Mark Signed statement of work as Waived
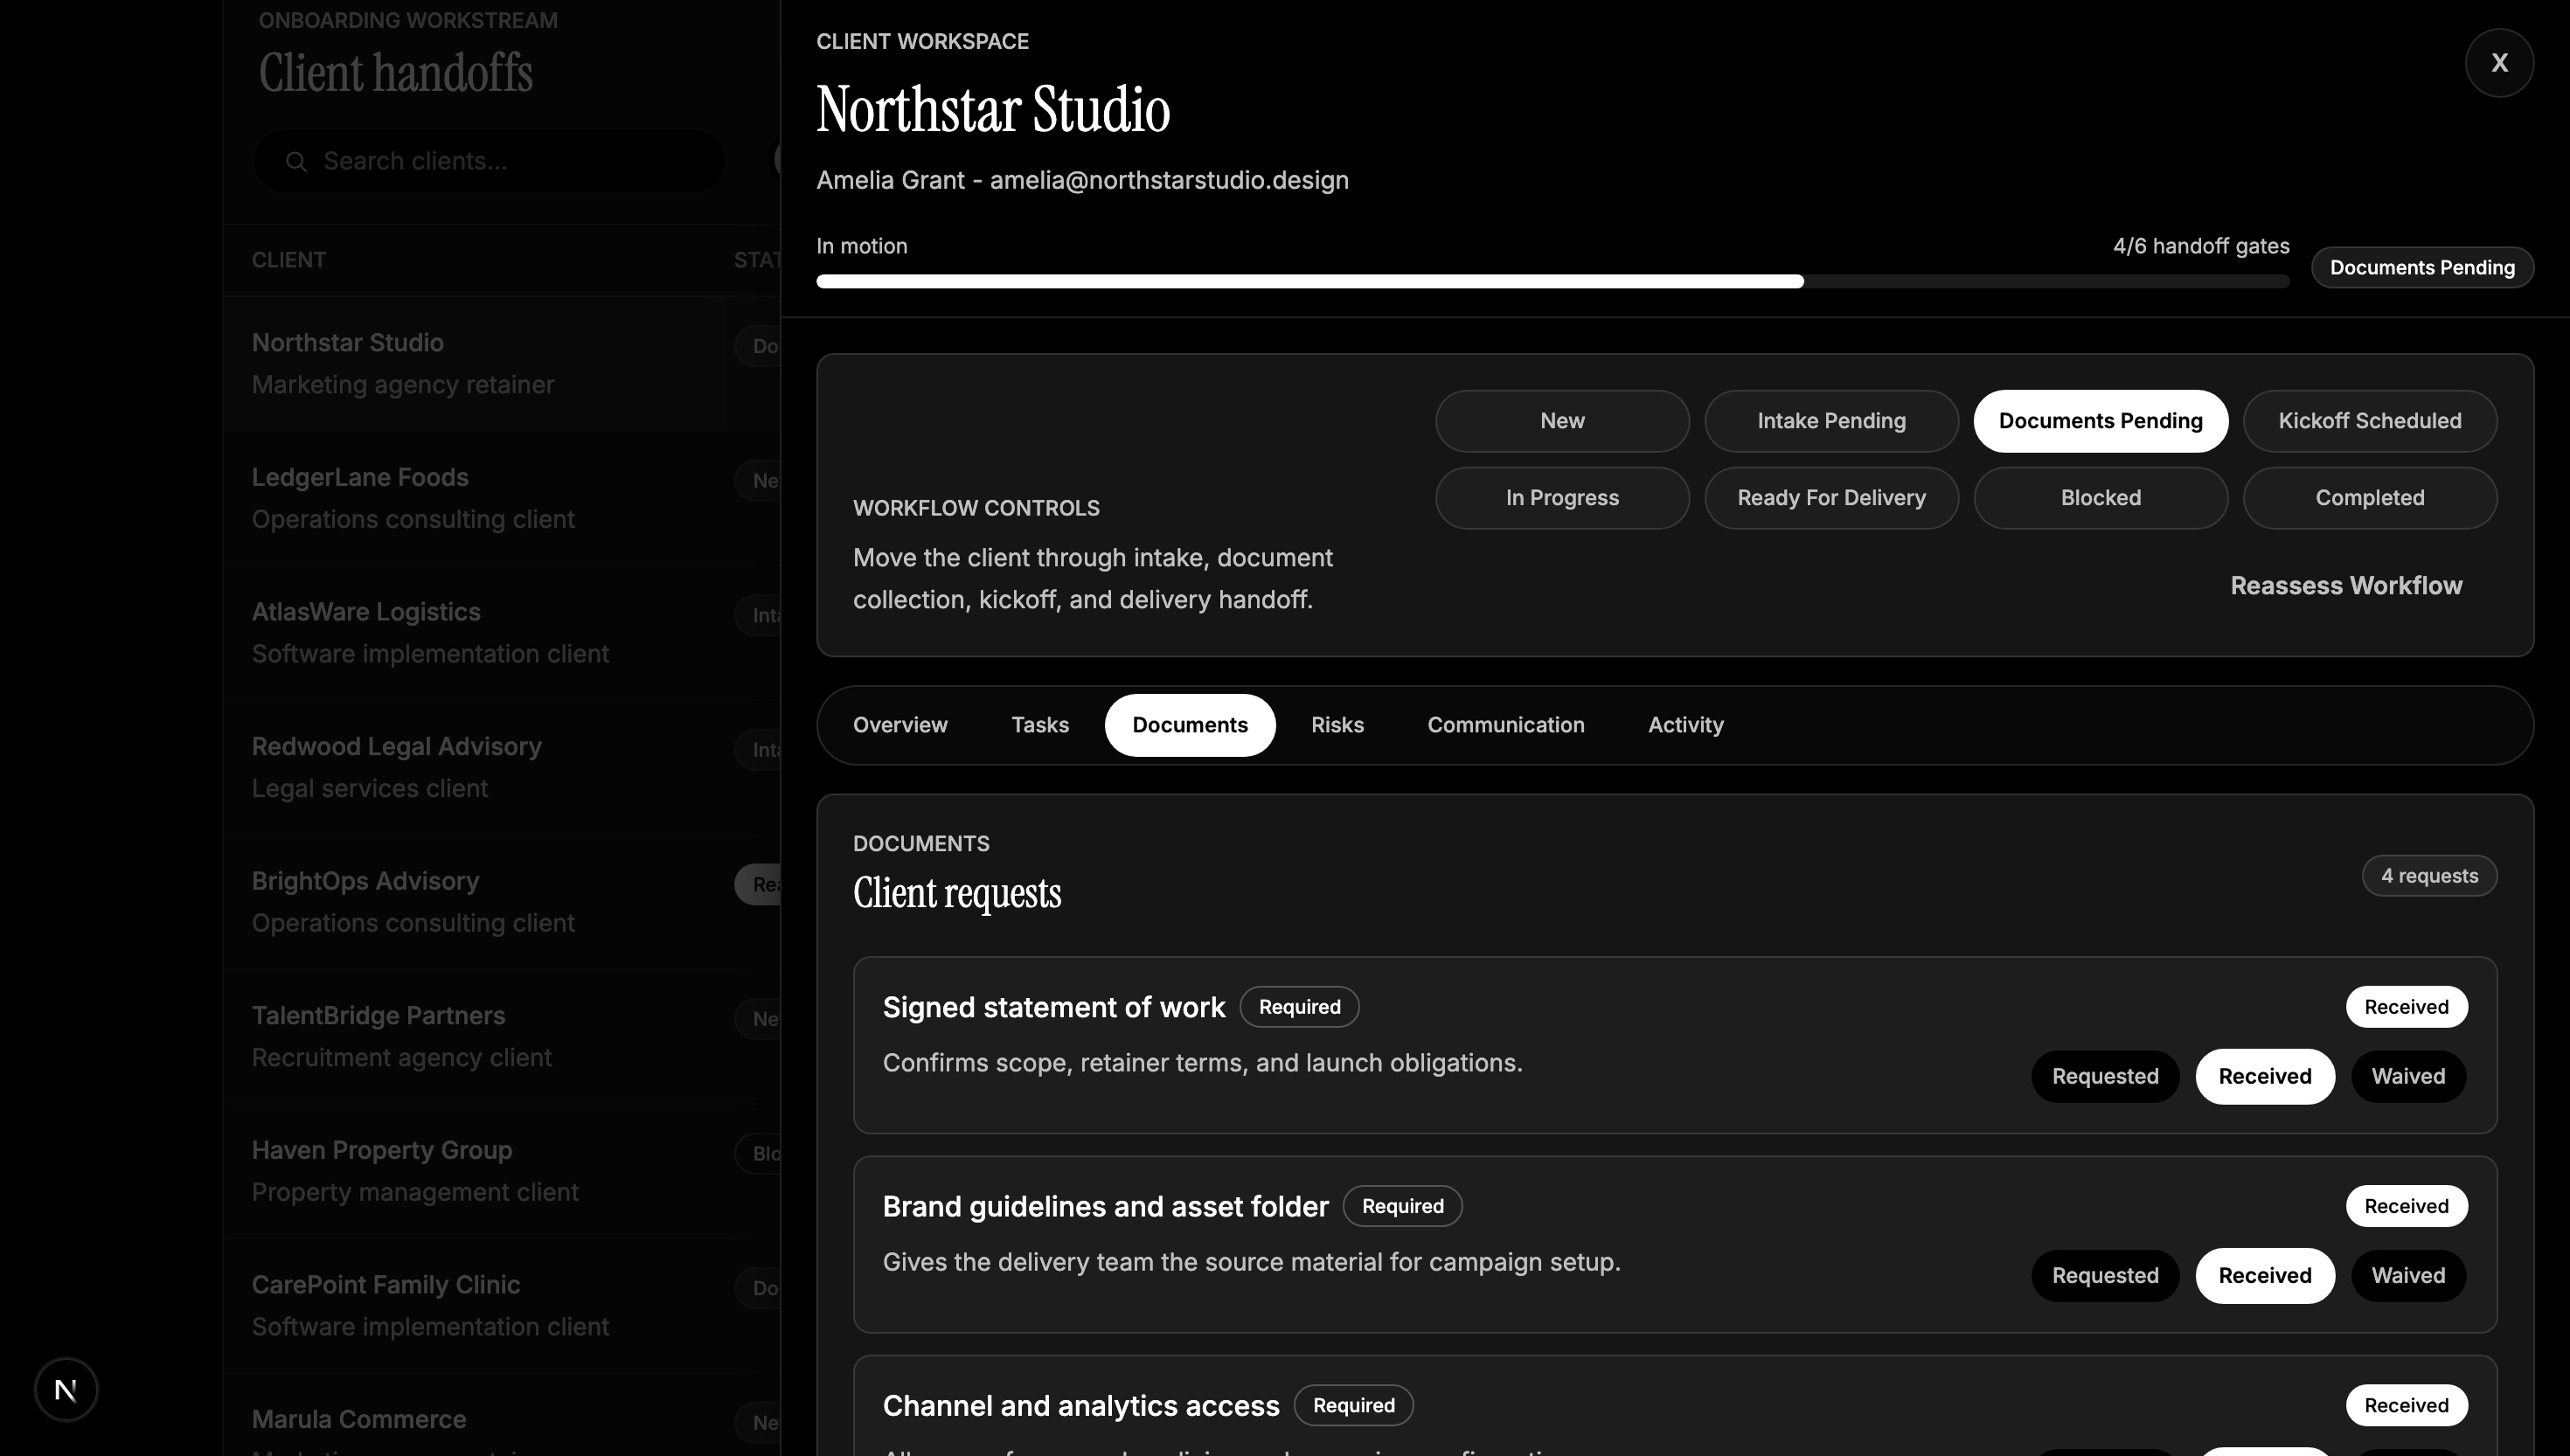The image size is (2570, 1456). click(x=2408, y=1077)
